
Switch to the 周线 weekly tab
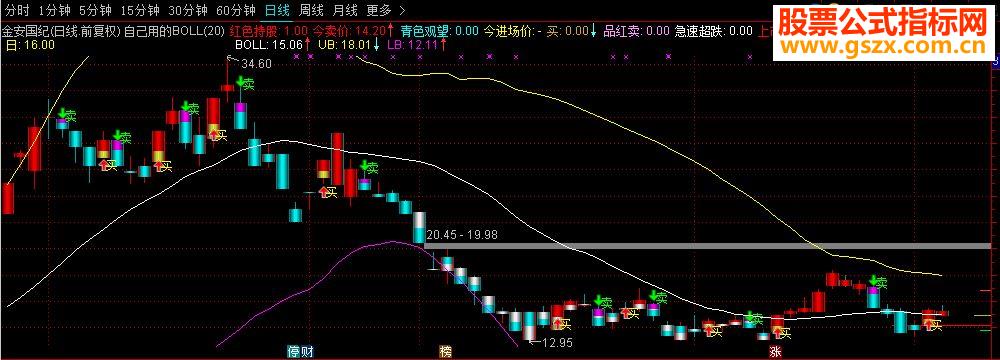click(312, 10)
